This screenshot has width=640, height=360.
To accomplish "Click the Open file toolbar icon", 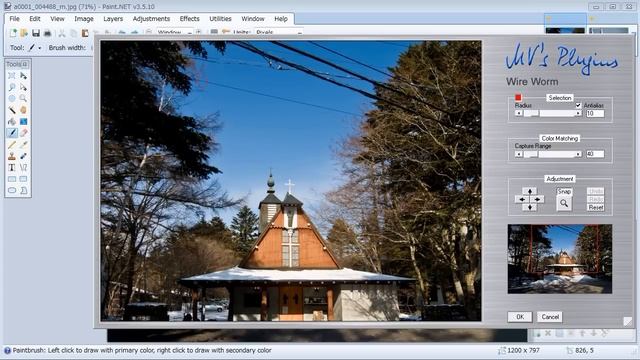I will (x=24, y=33).
